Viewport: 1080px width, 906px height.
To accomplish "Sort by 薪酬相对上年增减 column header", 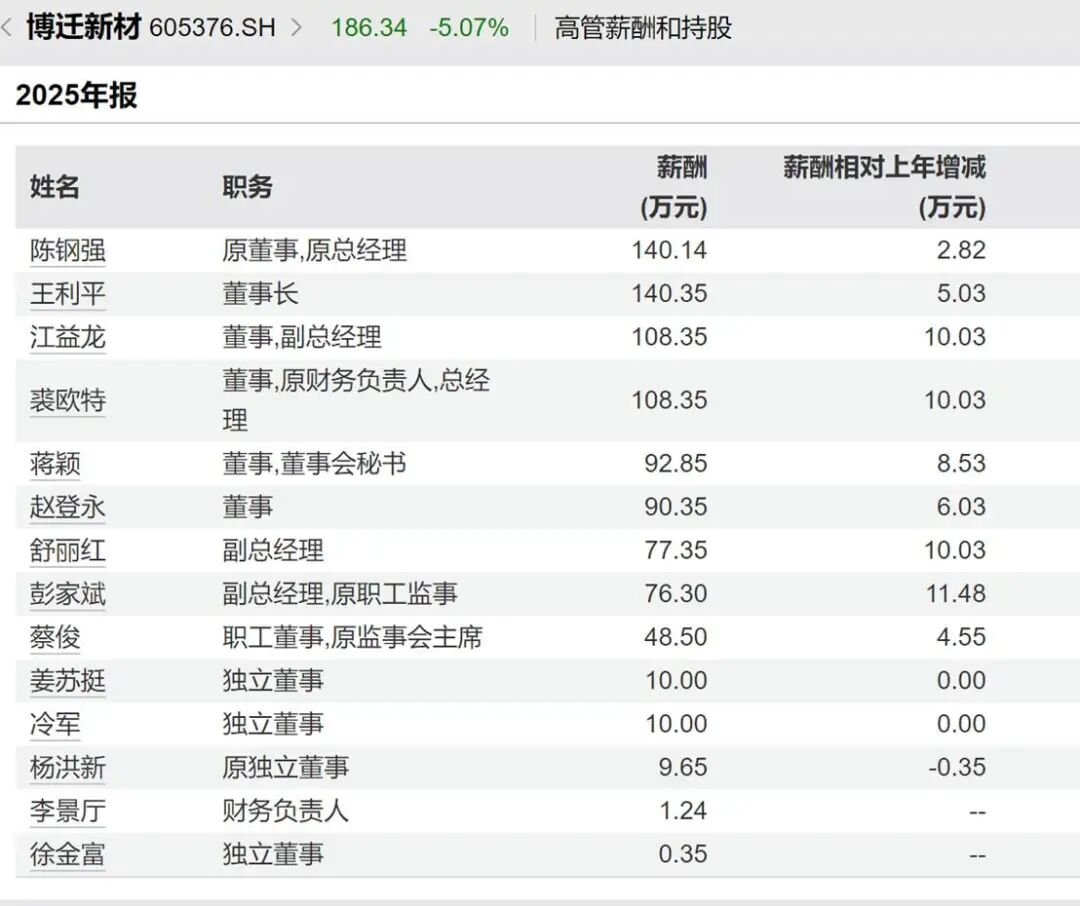I will click(884, 187).
